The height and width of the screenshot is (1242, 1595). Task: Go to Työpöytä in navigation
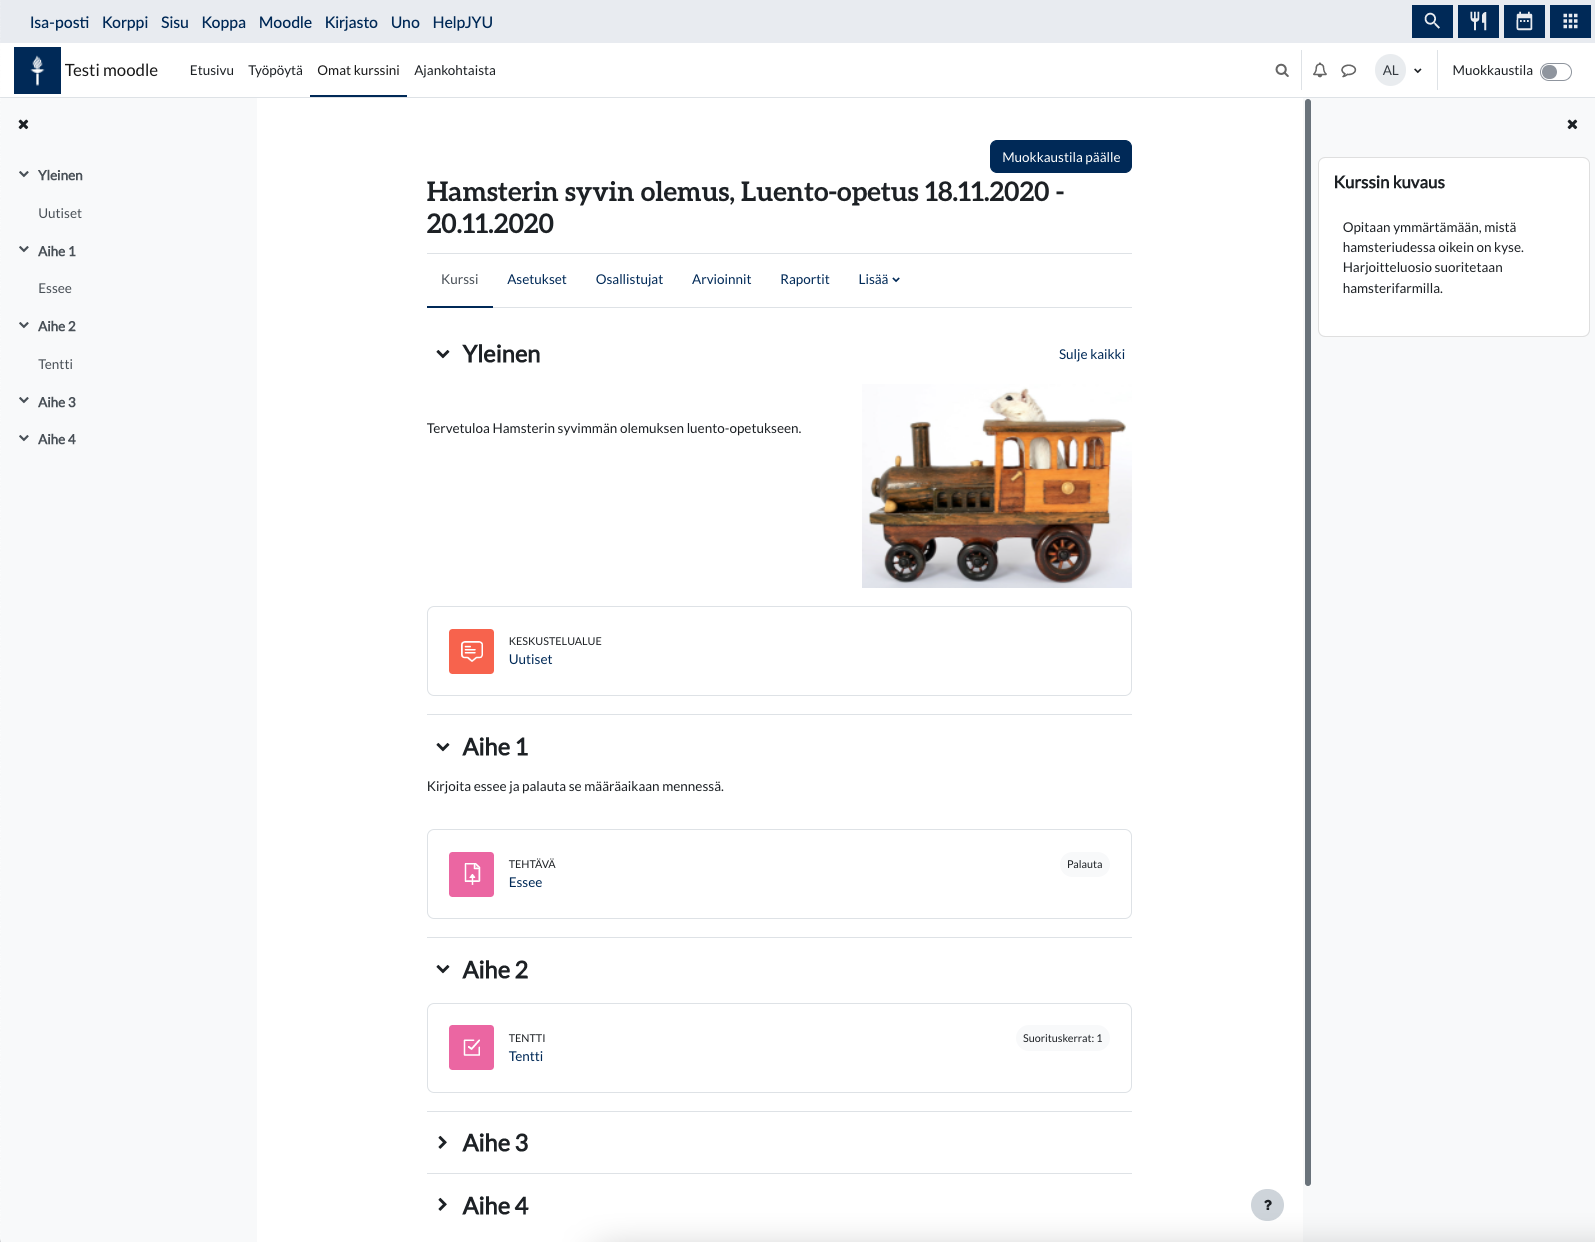click(x=275, y=70)
